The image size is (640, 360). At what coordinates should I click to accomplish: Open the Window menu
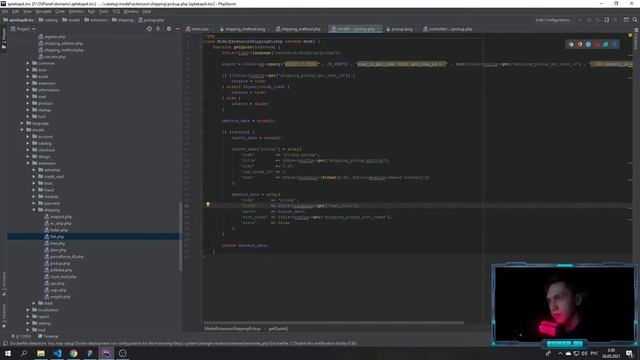pyautogui.click(x=131, y=12)
